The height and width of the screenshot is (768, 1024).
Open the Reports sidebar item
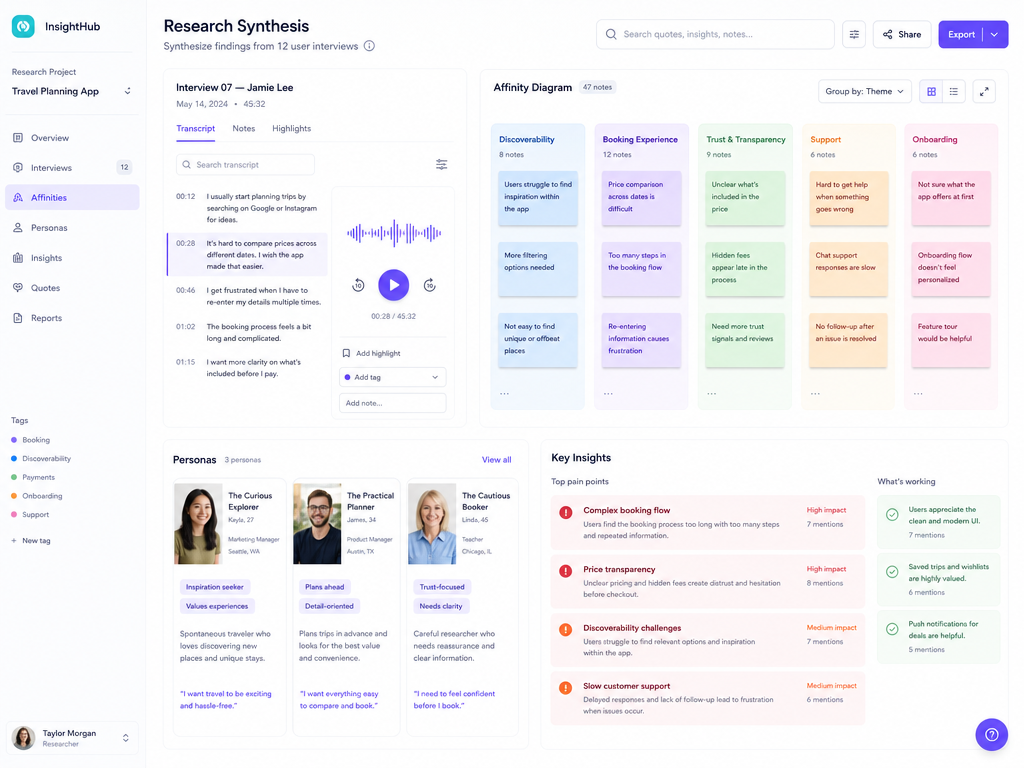point(72,318)
